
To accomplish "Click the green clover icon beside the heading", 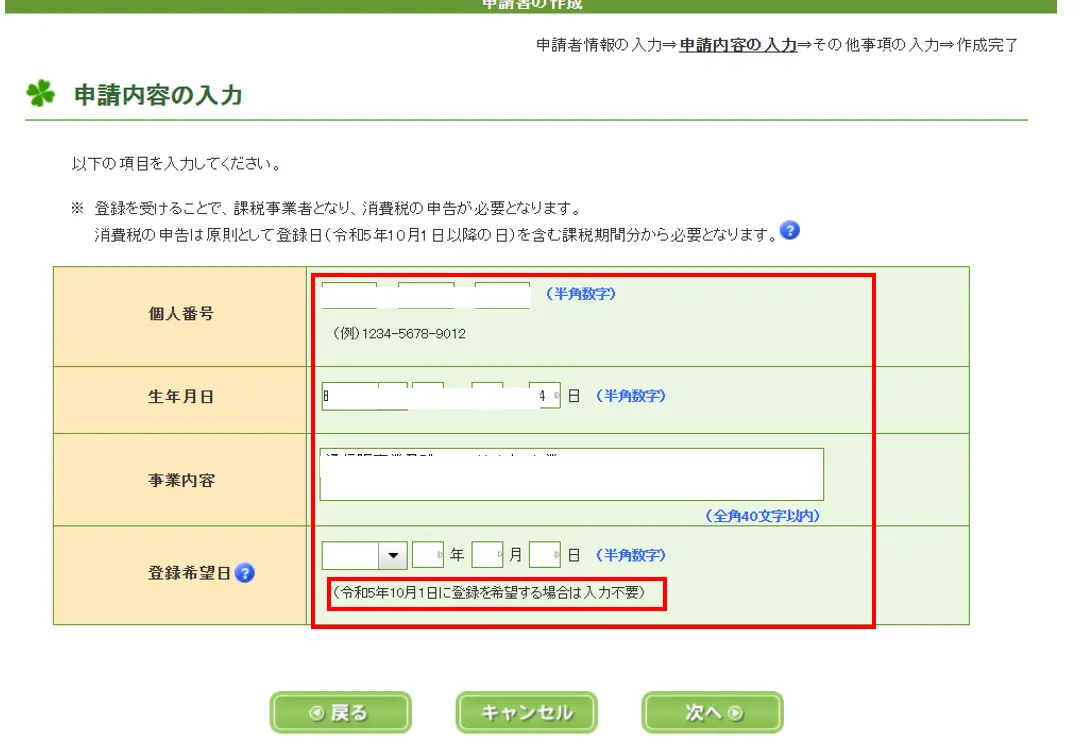I will (x=41, y=95).
